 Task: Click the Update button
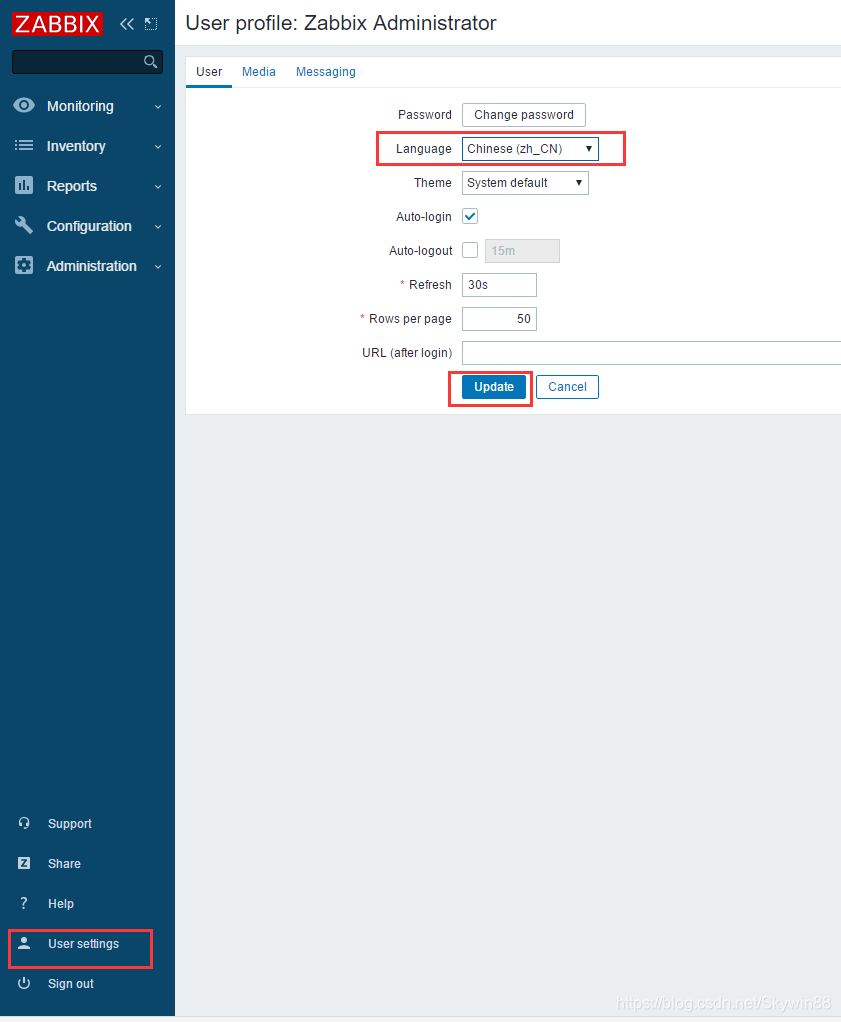[x=494, y=387]
